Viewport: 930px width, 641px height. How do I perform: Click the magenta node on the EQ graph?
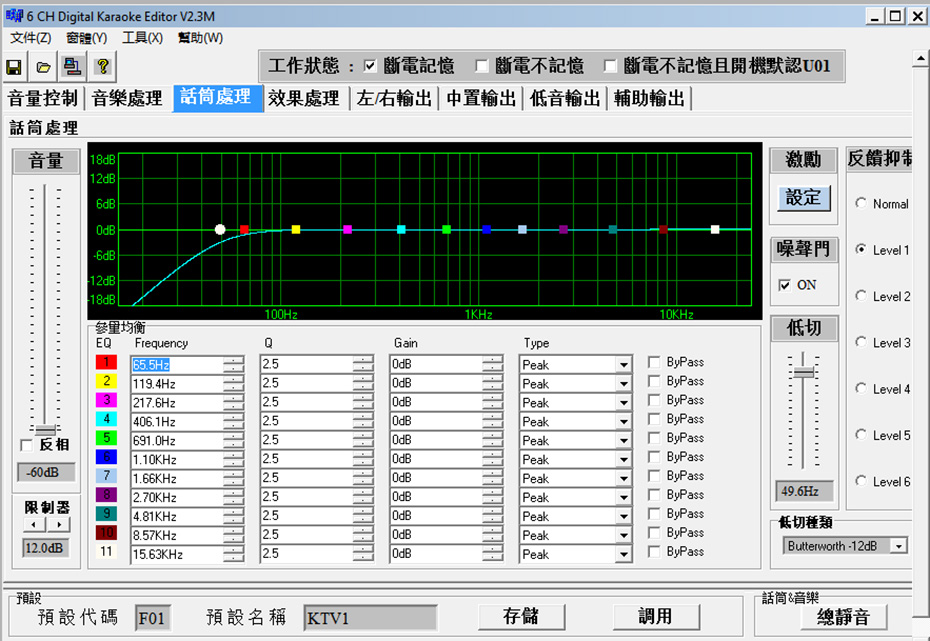click(x=348, y=229)
